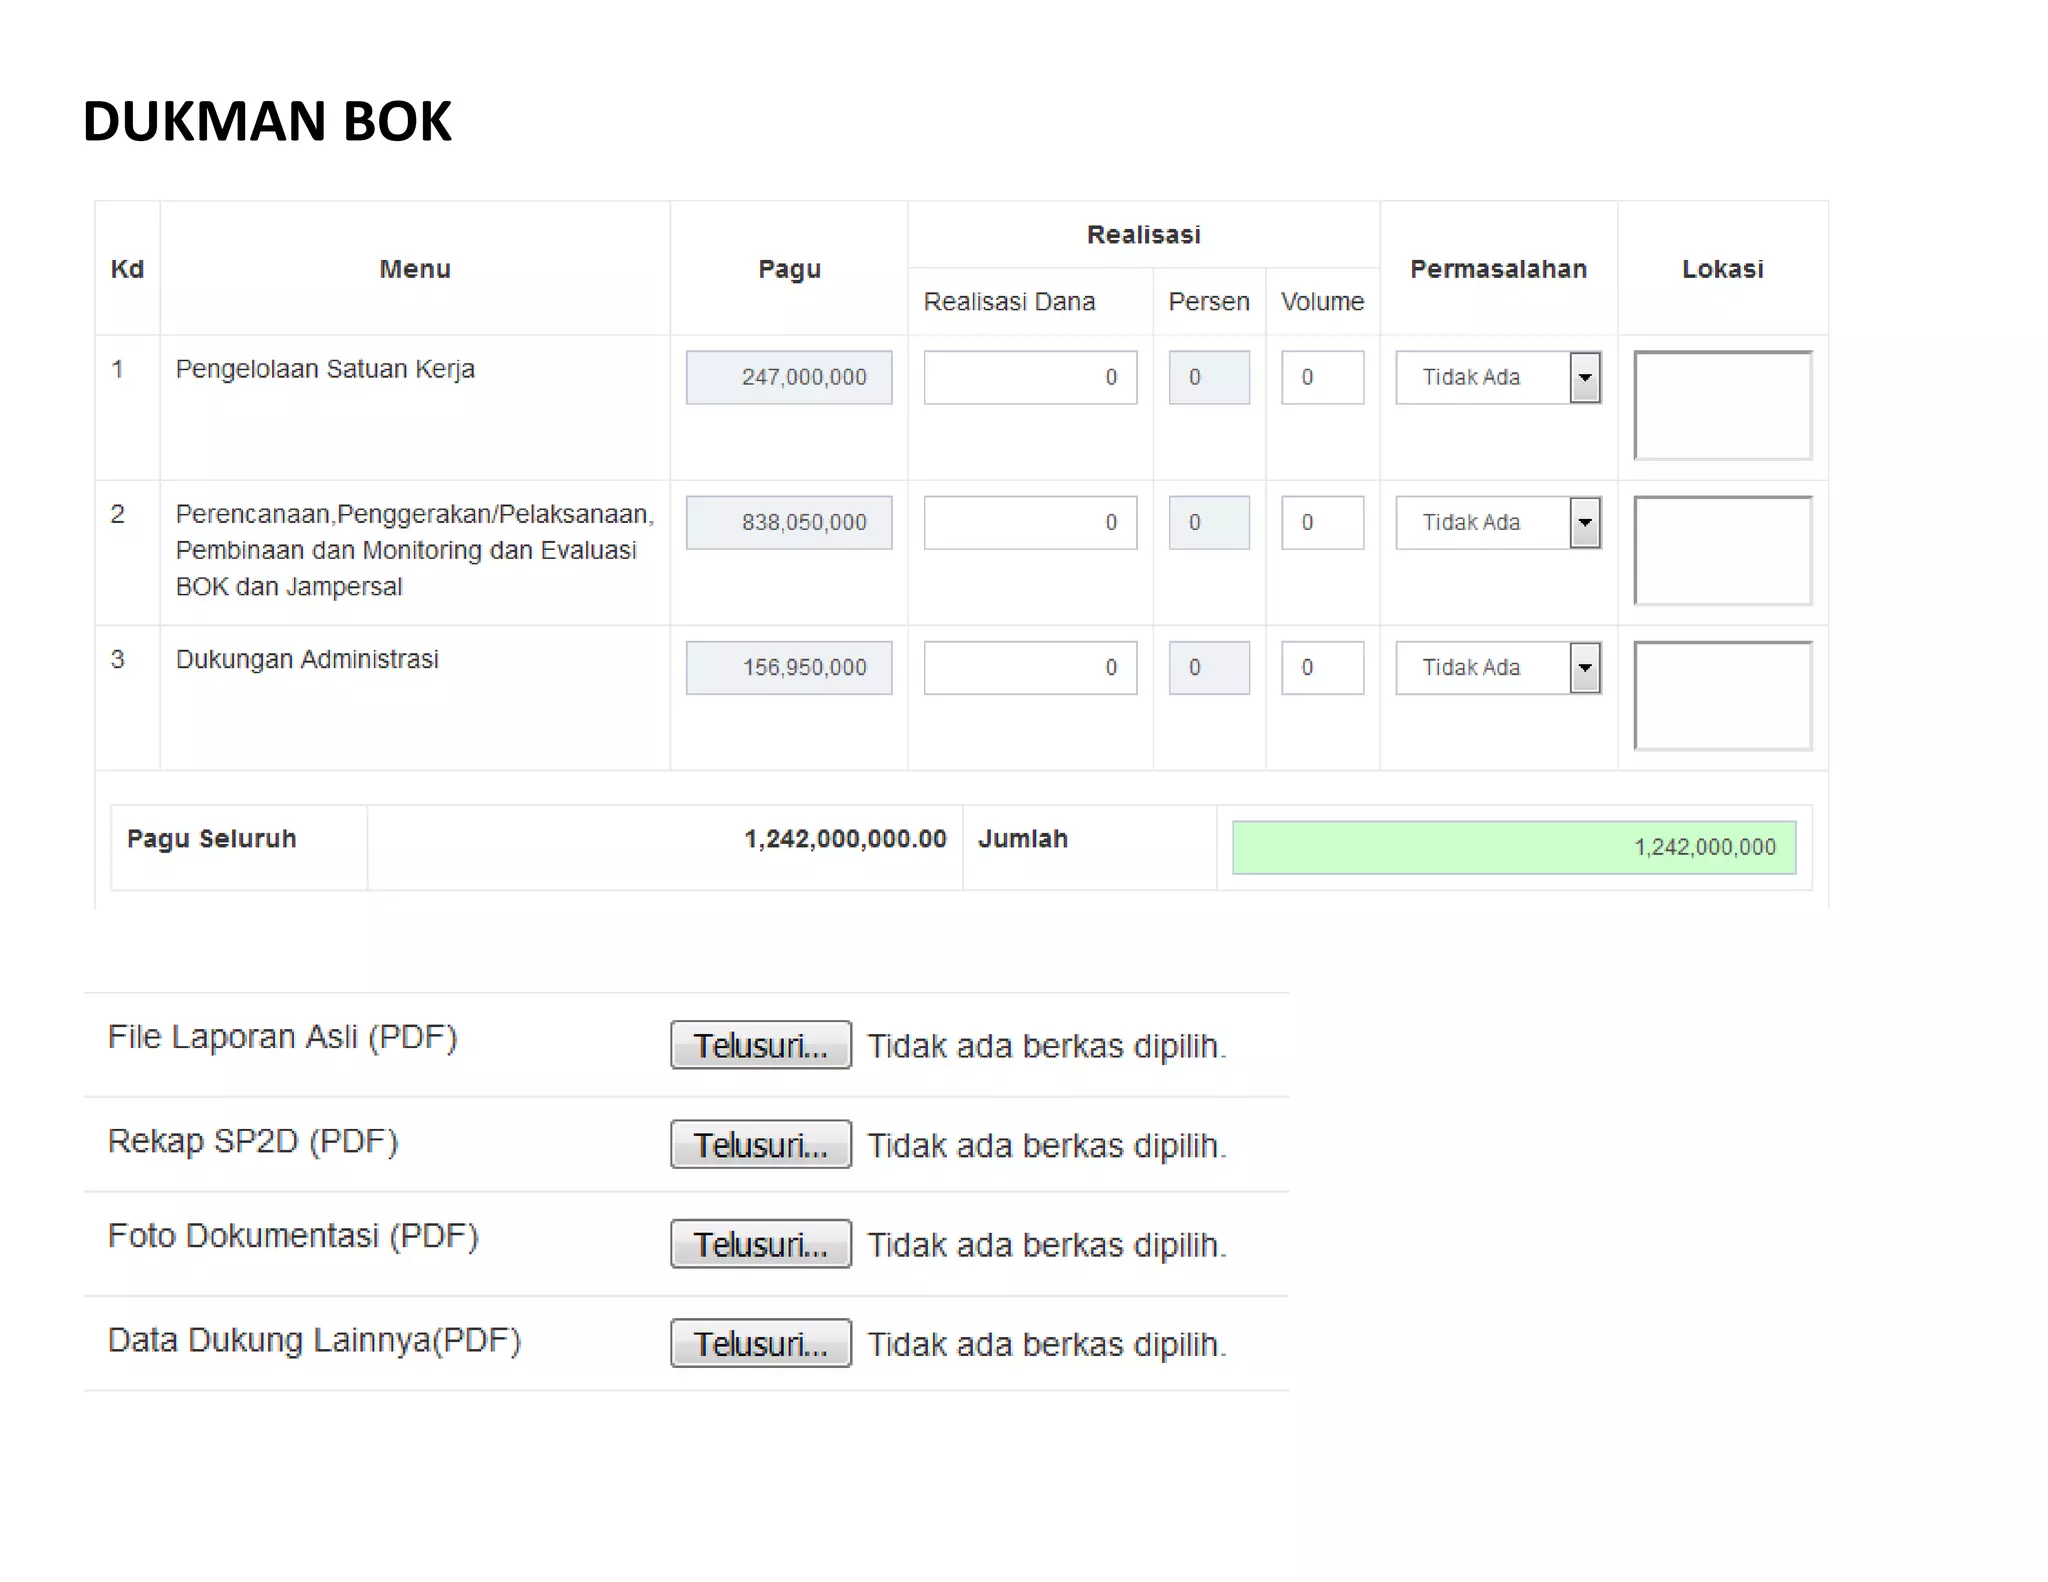Click Pagu field showing 838,050,000
This screenshot has height=1582, width=2048.
[x=788, y=522]
